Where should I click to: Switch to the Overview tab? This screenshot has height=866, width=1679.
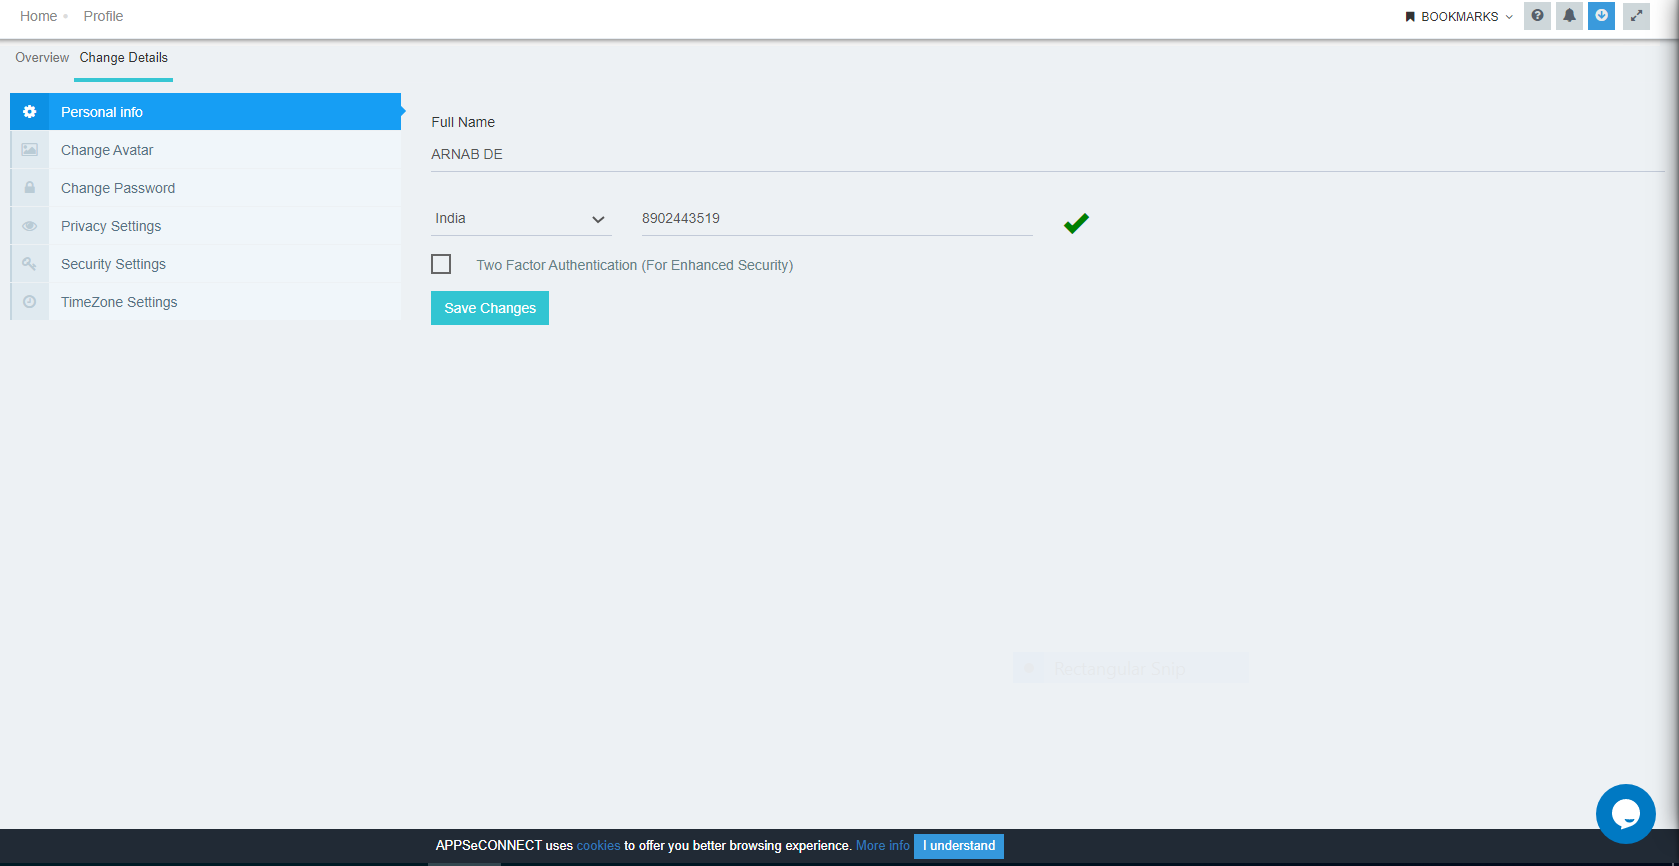click(42, 58)
